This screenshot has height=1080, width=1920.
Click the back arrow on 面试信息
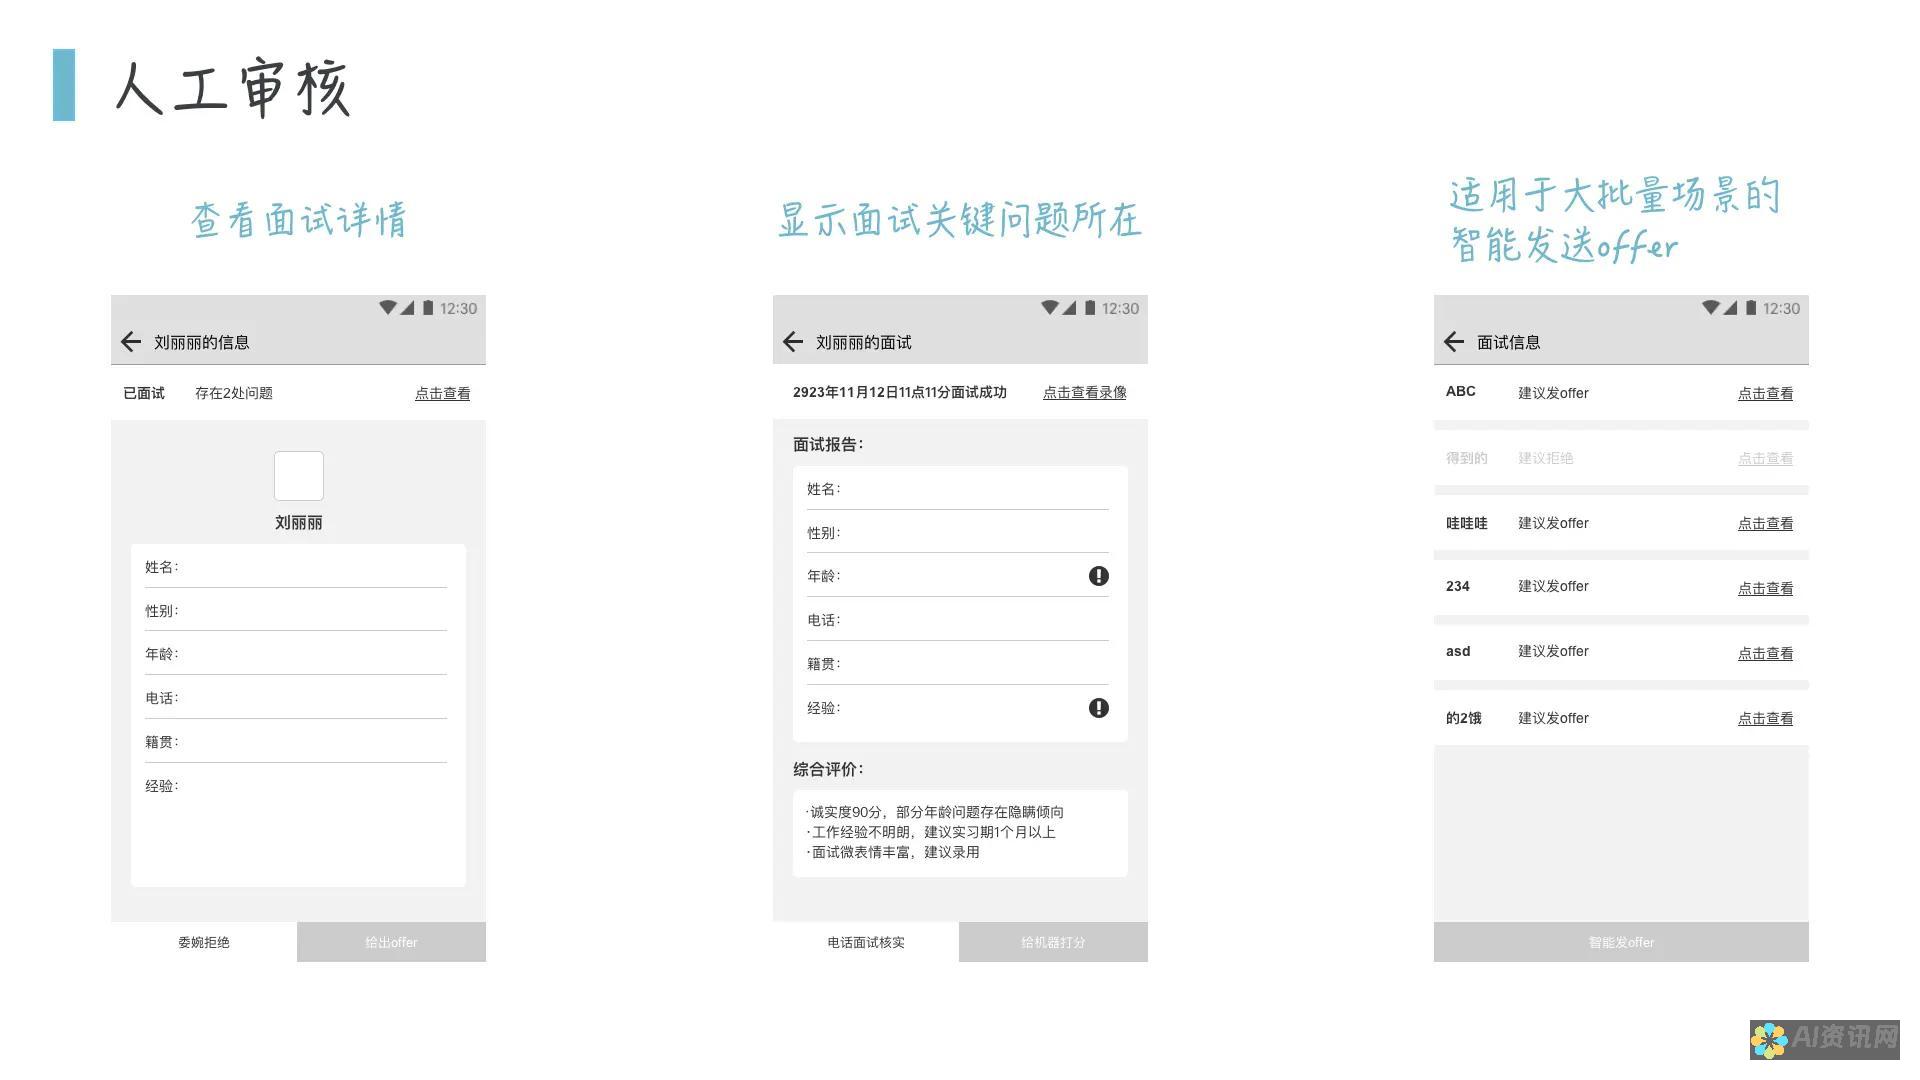1448,344
